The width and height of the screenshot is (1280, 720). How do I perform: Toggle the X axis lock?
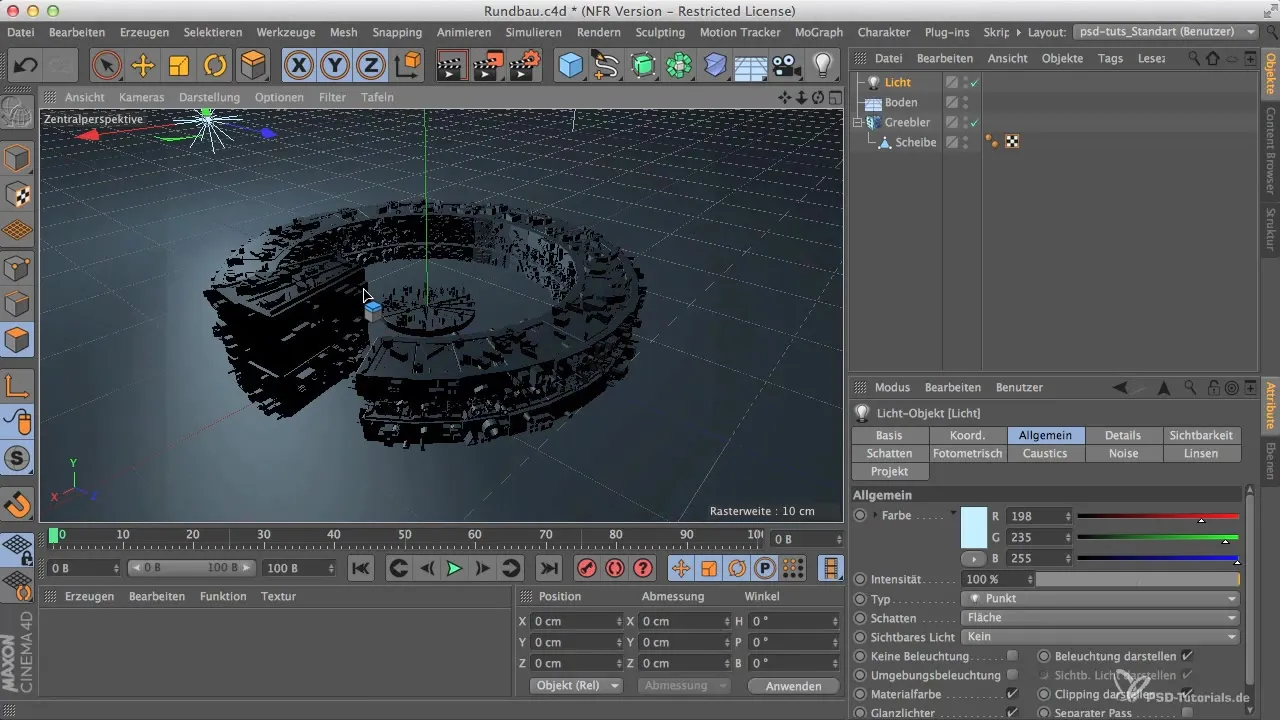tap(298, 66)
